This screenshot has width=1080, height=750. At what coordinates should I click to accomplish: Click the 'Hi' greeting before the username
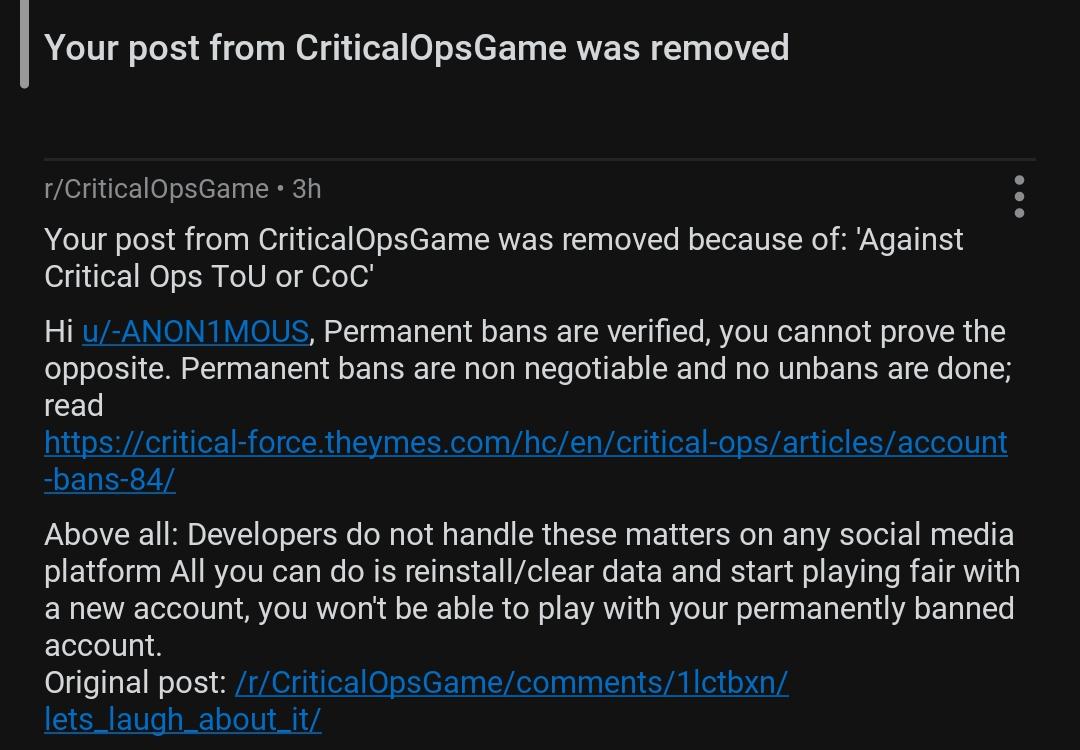tap(59, 332)
